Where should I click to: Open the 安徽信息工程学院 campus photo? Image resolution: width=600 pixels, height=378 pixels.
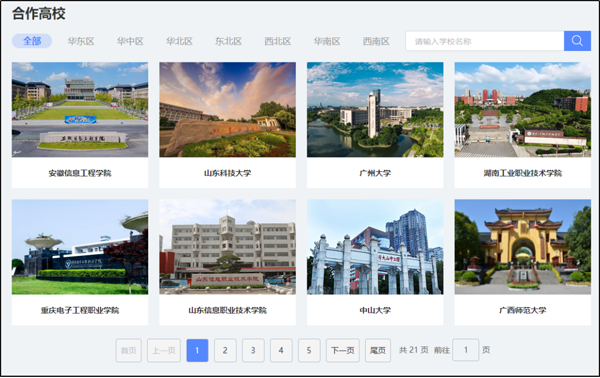point(80,110)
